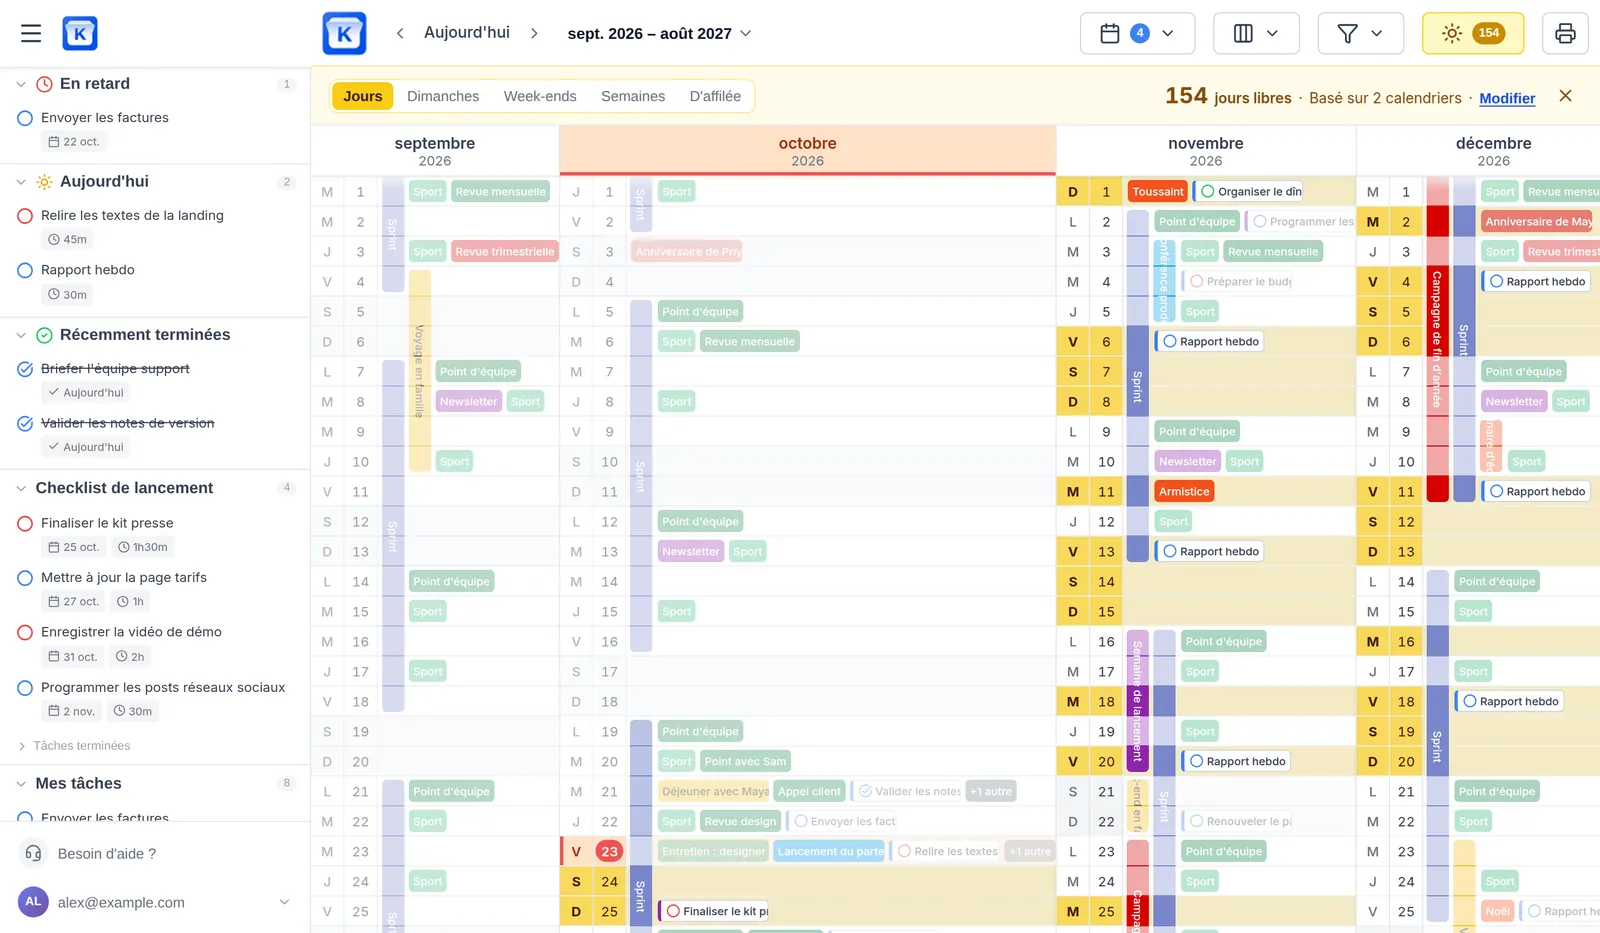Click the K logo beside the date navigation
Image resolution: width=1600 pixels, height=933 pixels.
[344, 33]
